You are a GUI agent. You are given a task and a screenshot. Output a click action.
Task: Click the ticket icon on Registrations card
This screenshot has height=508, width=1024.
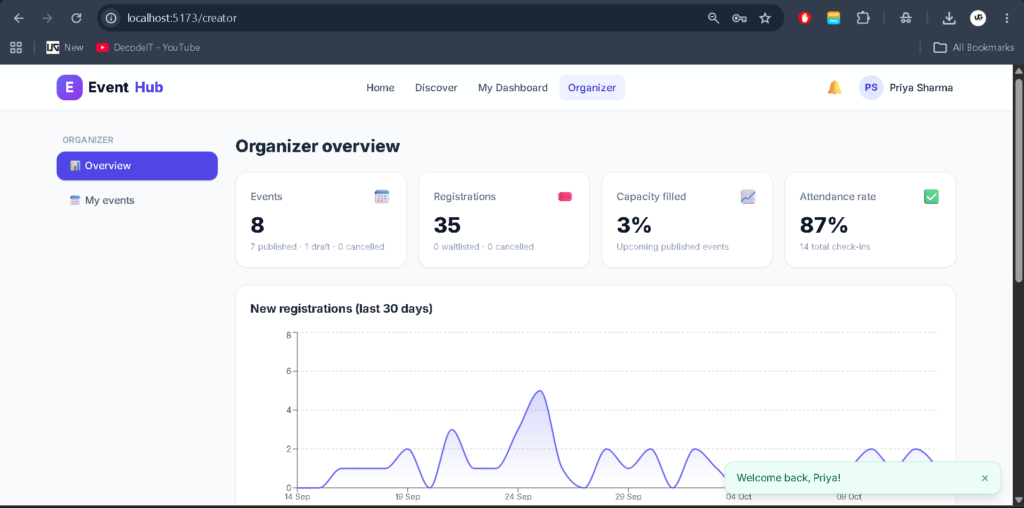pos(565,197)
